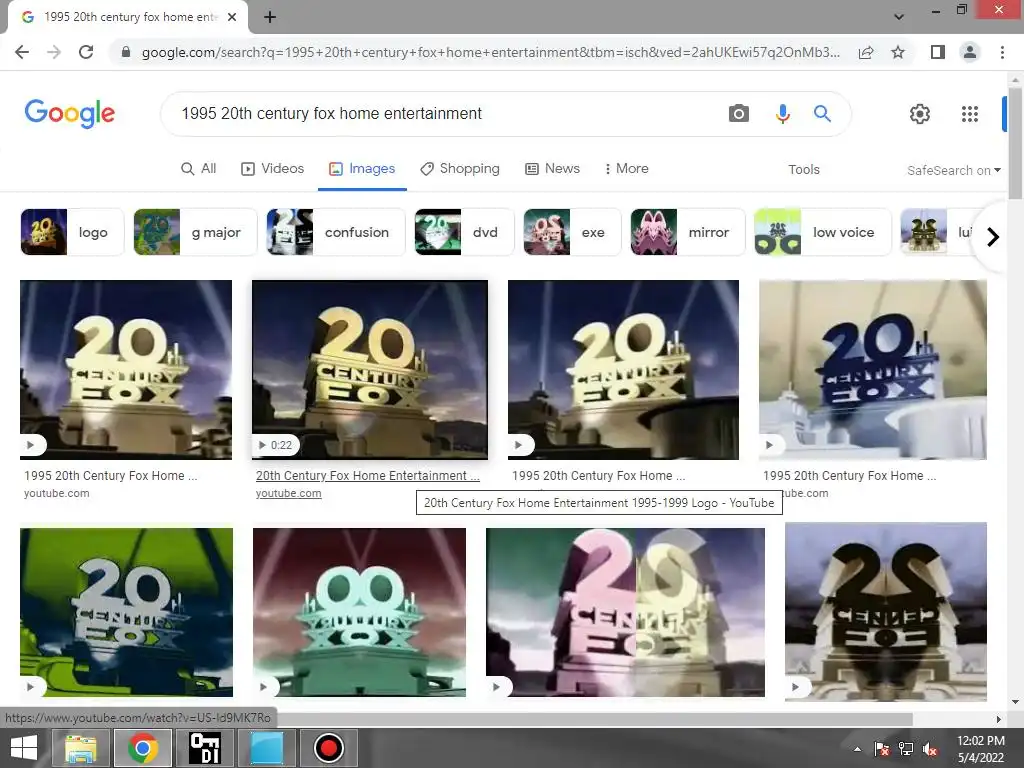
Task: Open the pink split Fox logo thumbnail
Action: pyautogui.click(x=625, y=613)
